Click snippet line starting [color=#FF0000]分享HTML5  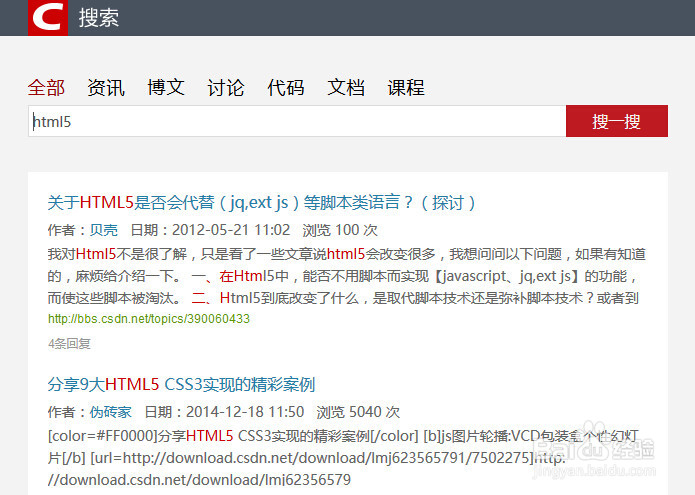[x=343, y=436]
